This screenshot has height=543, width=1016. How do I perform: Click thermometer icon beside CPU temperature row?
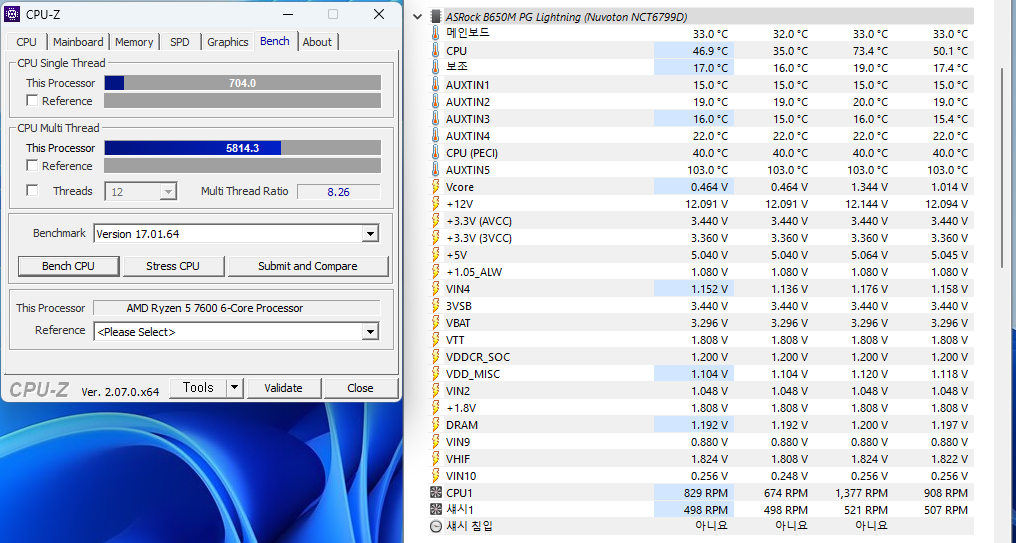coord(436,51)
